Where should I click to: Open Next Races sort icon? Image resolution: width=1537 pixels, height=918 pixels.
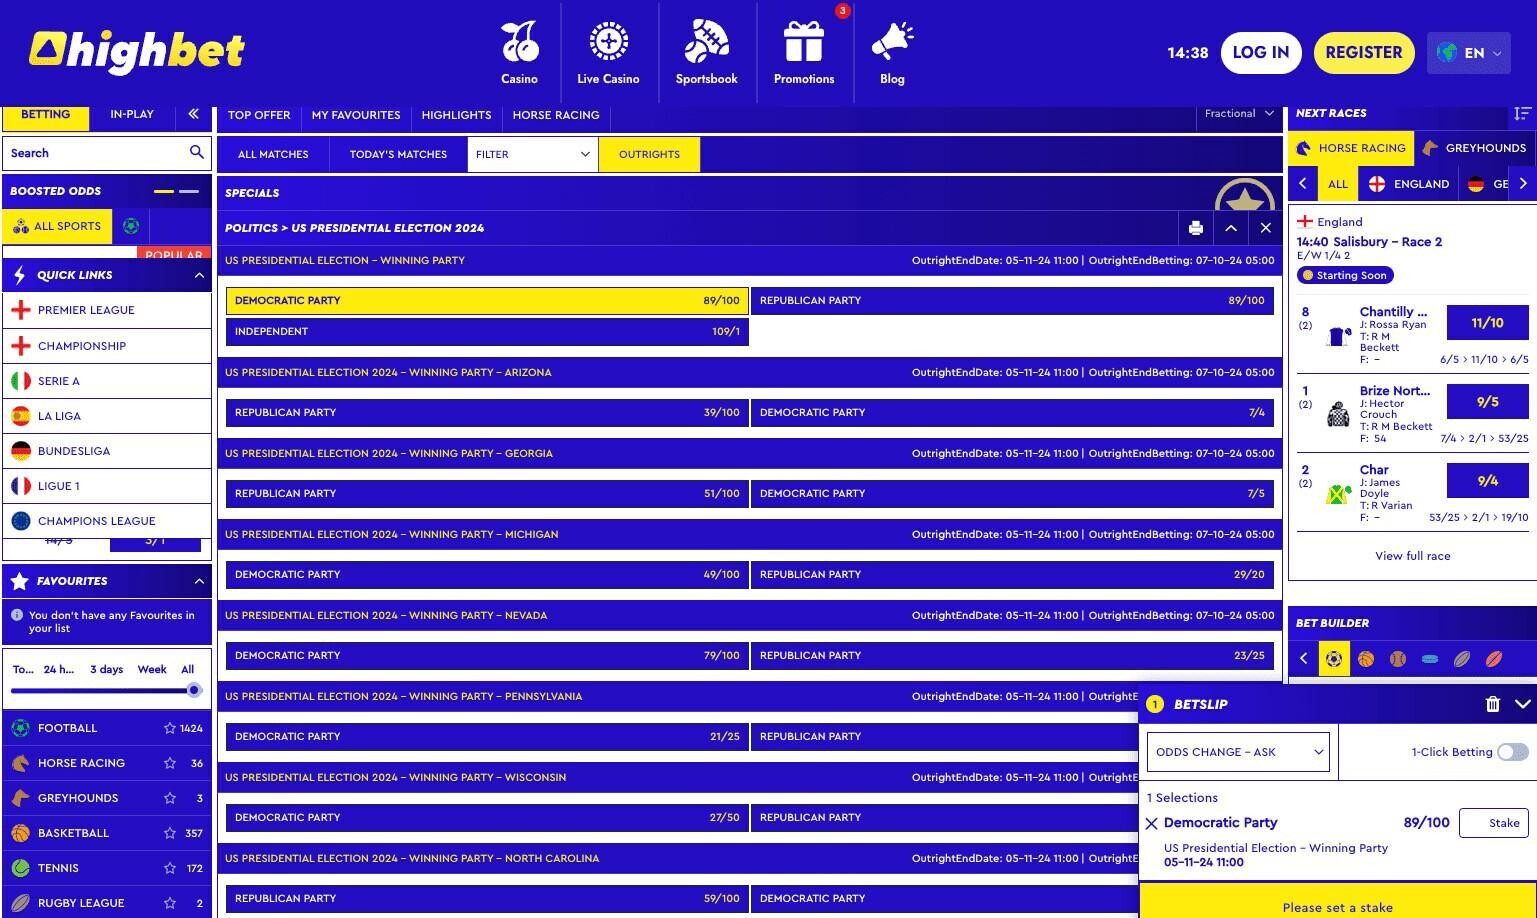coord(1522,113)
